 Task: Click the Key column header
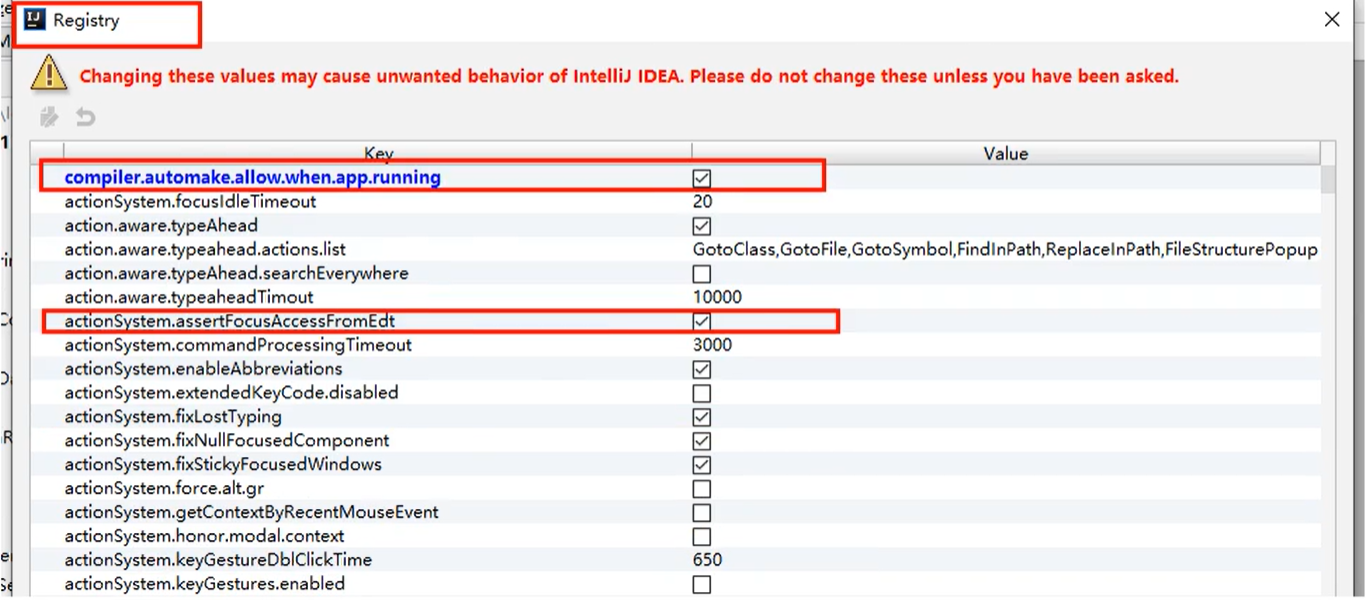(x=378, y=153)
